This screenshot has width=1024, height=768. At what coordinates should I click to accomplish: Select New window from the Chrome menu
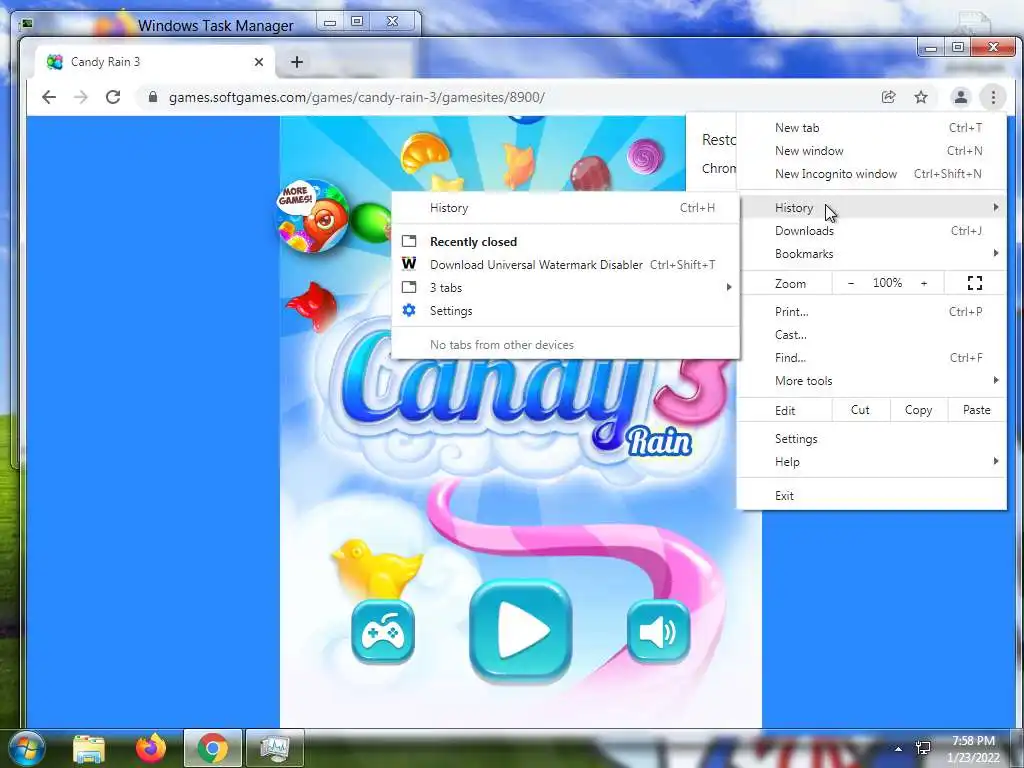click(872, 151)
